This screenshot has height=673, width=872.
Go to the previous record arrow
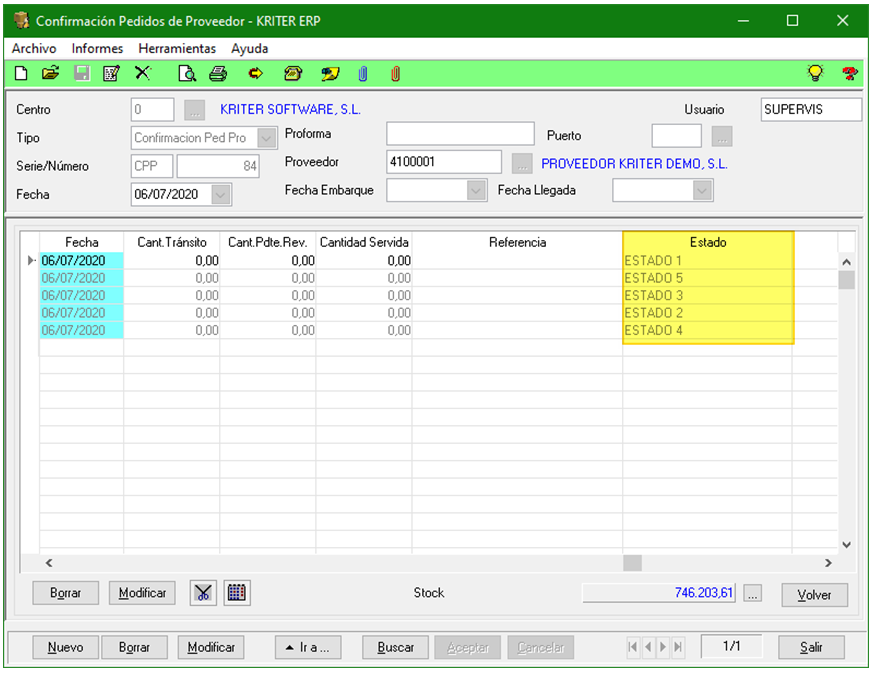[x=648, y=647]
